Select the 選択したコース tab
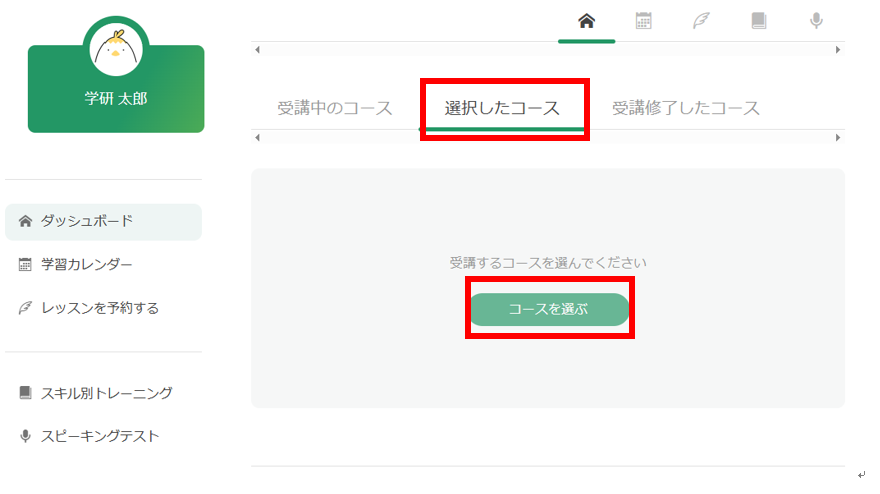Image resolution: width=880 pixels, height=494 pixels. (x=502, y=108)
